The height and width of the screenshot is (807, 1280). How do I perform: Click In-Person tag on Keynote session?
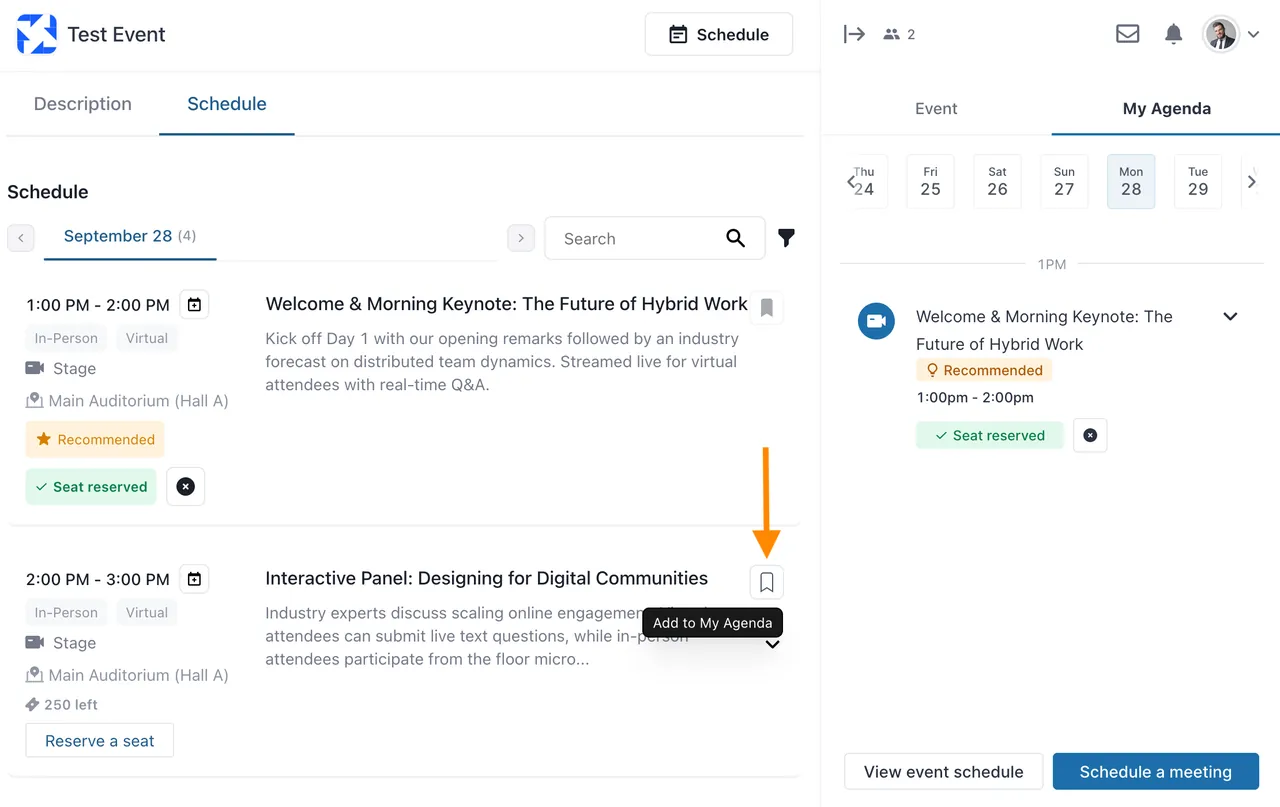pyautogui.click(x=66, y=338)
